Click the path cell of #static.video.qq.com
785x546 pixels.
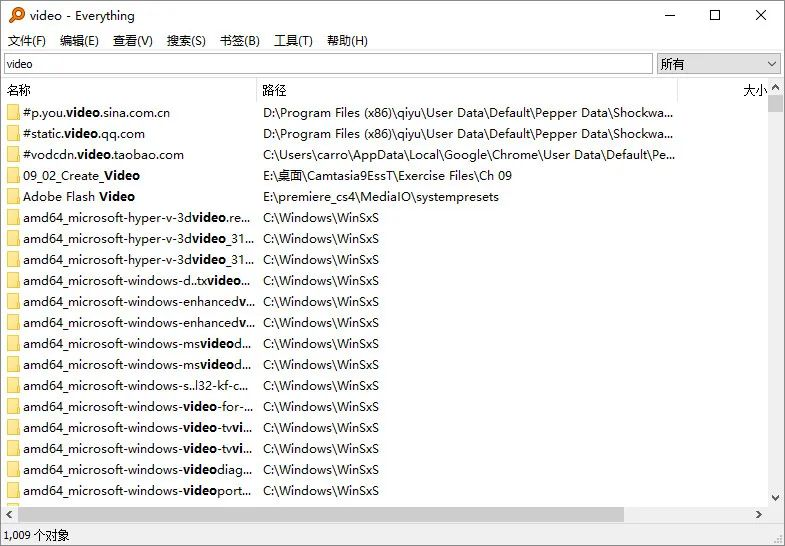point(468,134)
